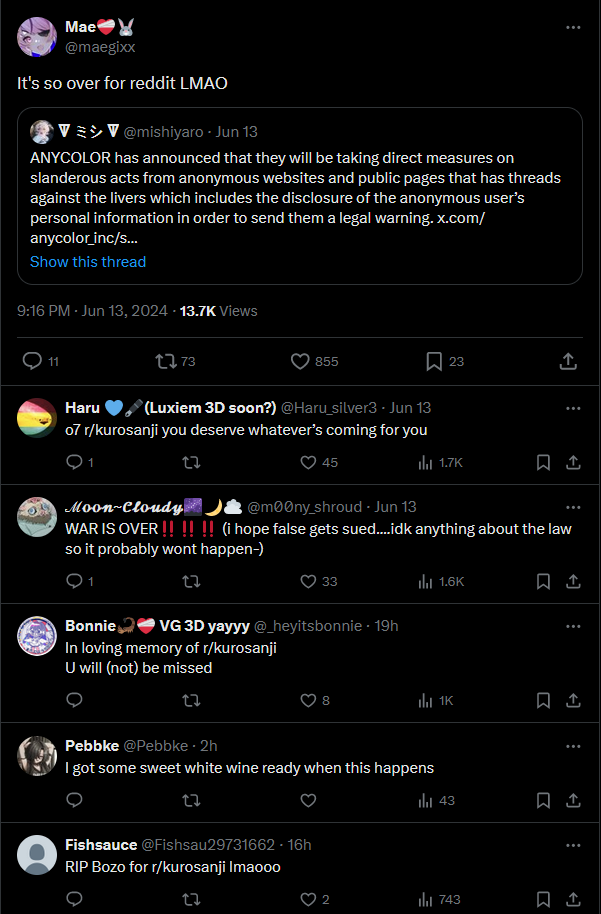Bookmark Moon~Cloudy's reply
Viewport: 601px width, 914px height.
[x=543, y=581]
